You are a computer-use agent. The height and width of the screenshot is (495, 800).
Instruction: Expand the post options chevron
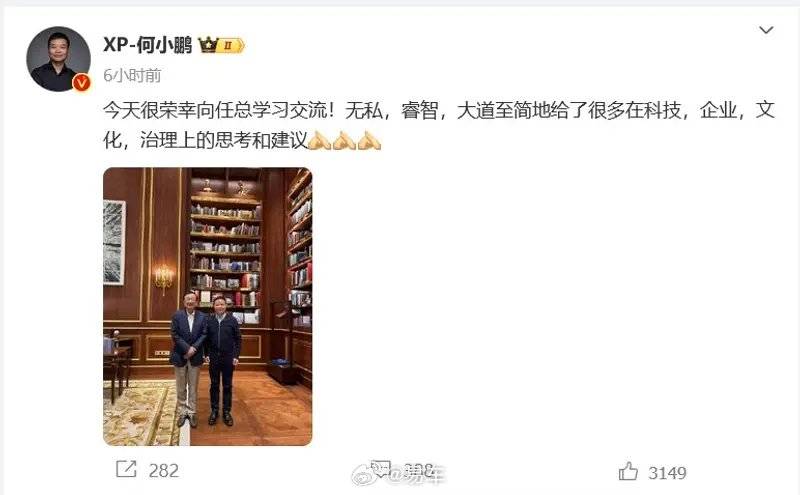pos(766,30)
